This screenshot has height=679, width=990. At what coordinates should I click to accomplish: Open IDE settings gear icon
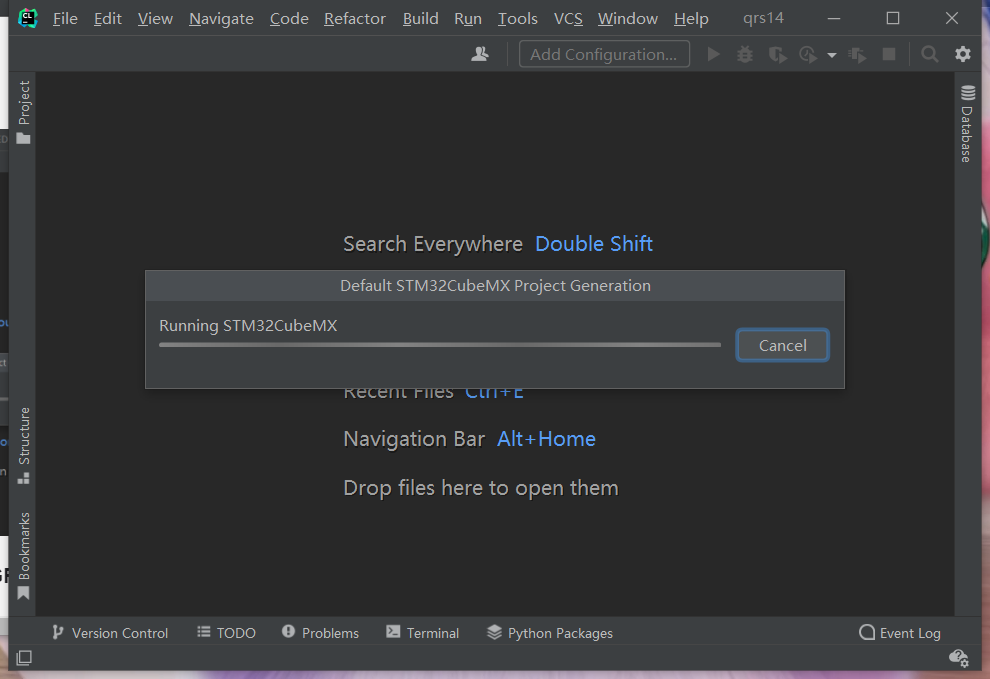963,54
